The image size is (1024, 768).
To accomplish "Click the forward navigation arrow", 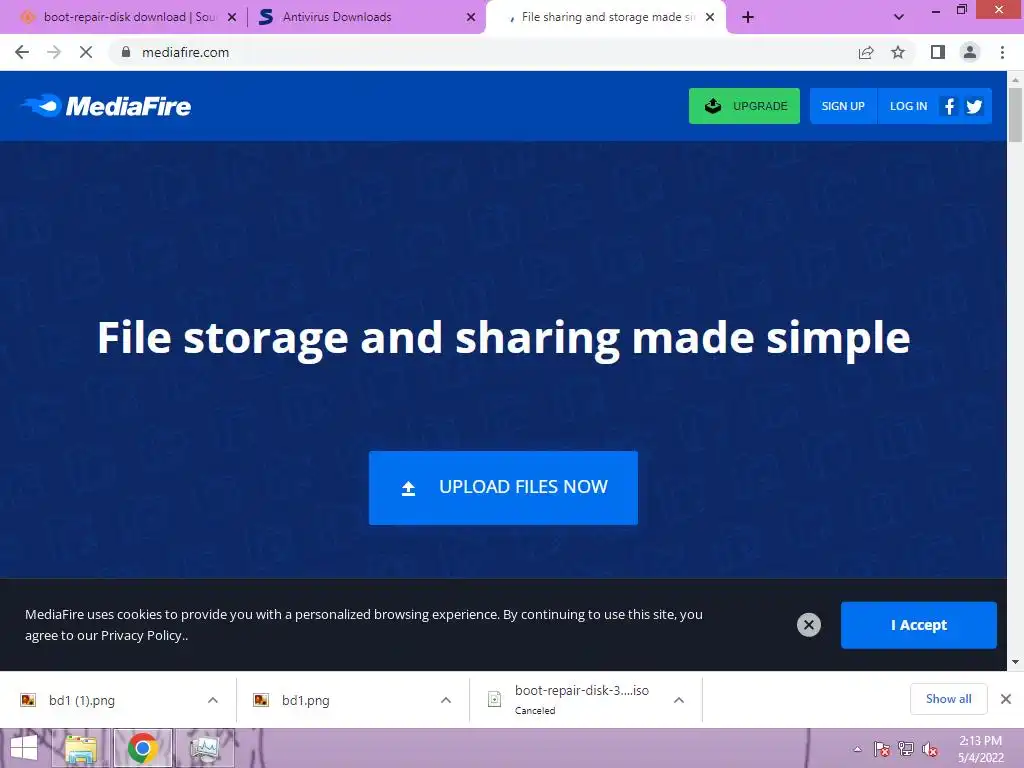I will [x=54, y=52].
